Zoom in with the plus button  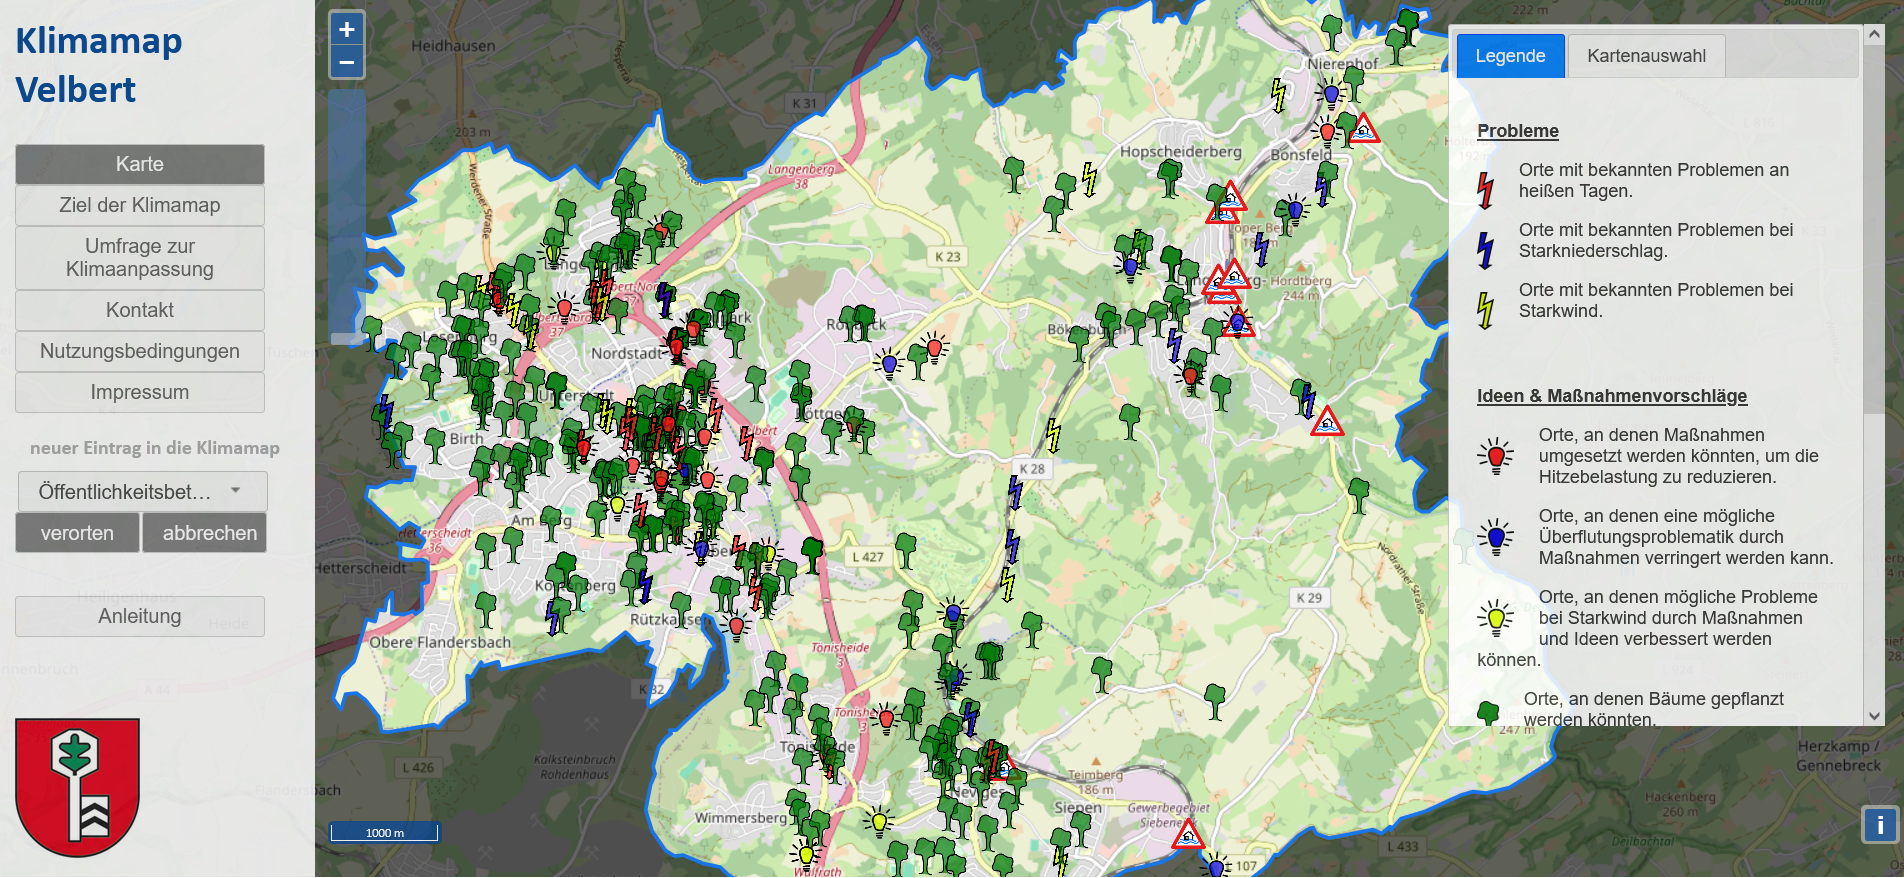347,30
